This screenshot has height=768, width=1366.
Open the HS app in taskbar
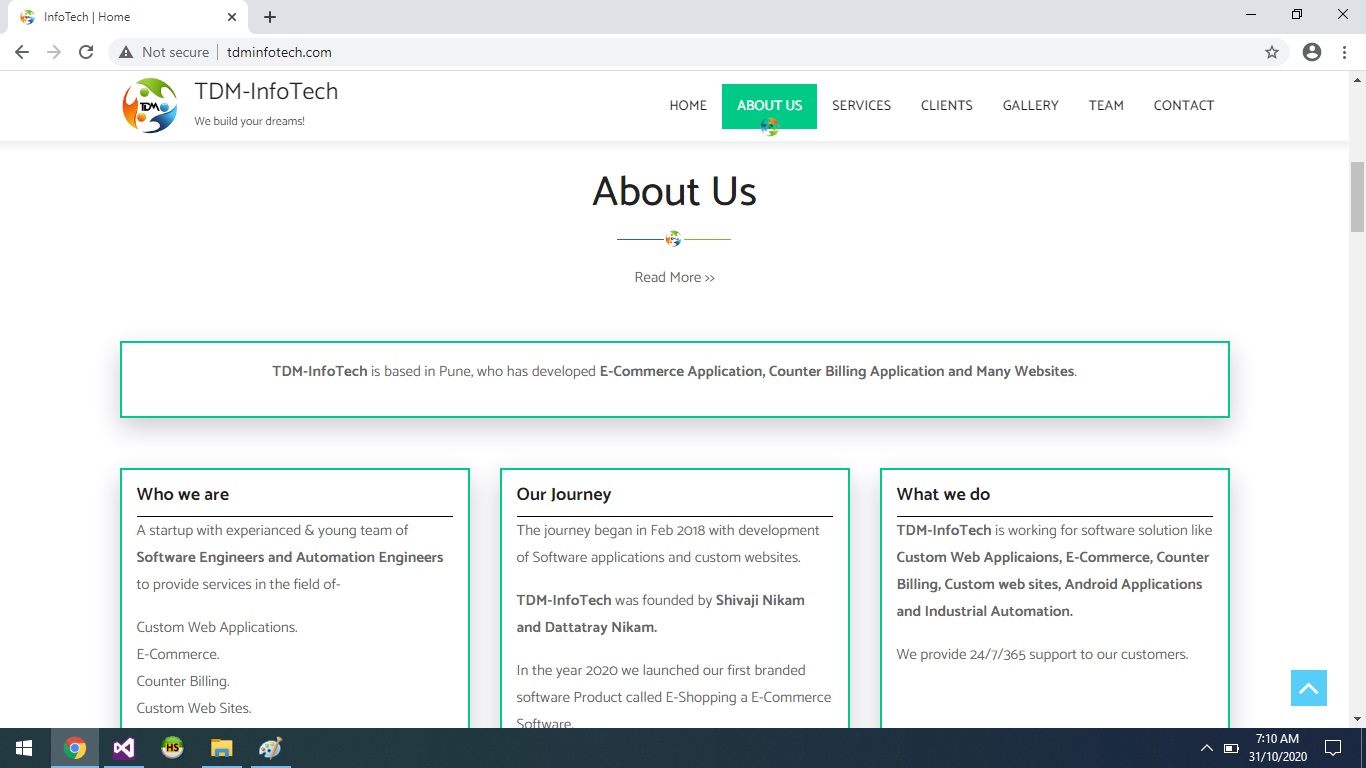coord(172,748)
